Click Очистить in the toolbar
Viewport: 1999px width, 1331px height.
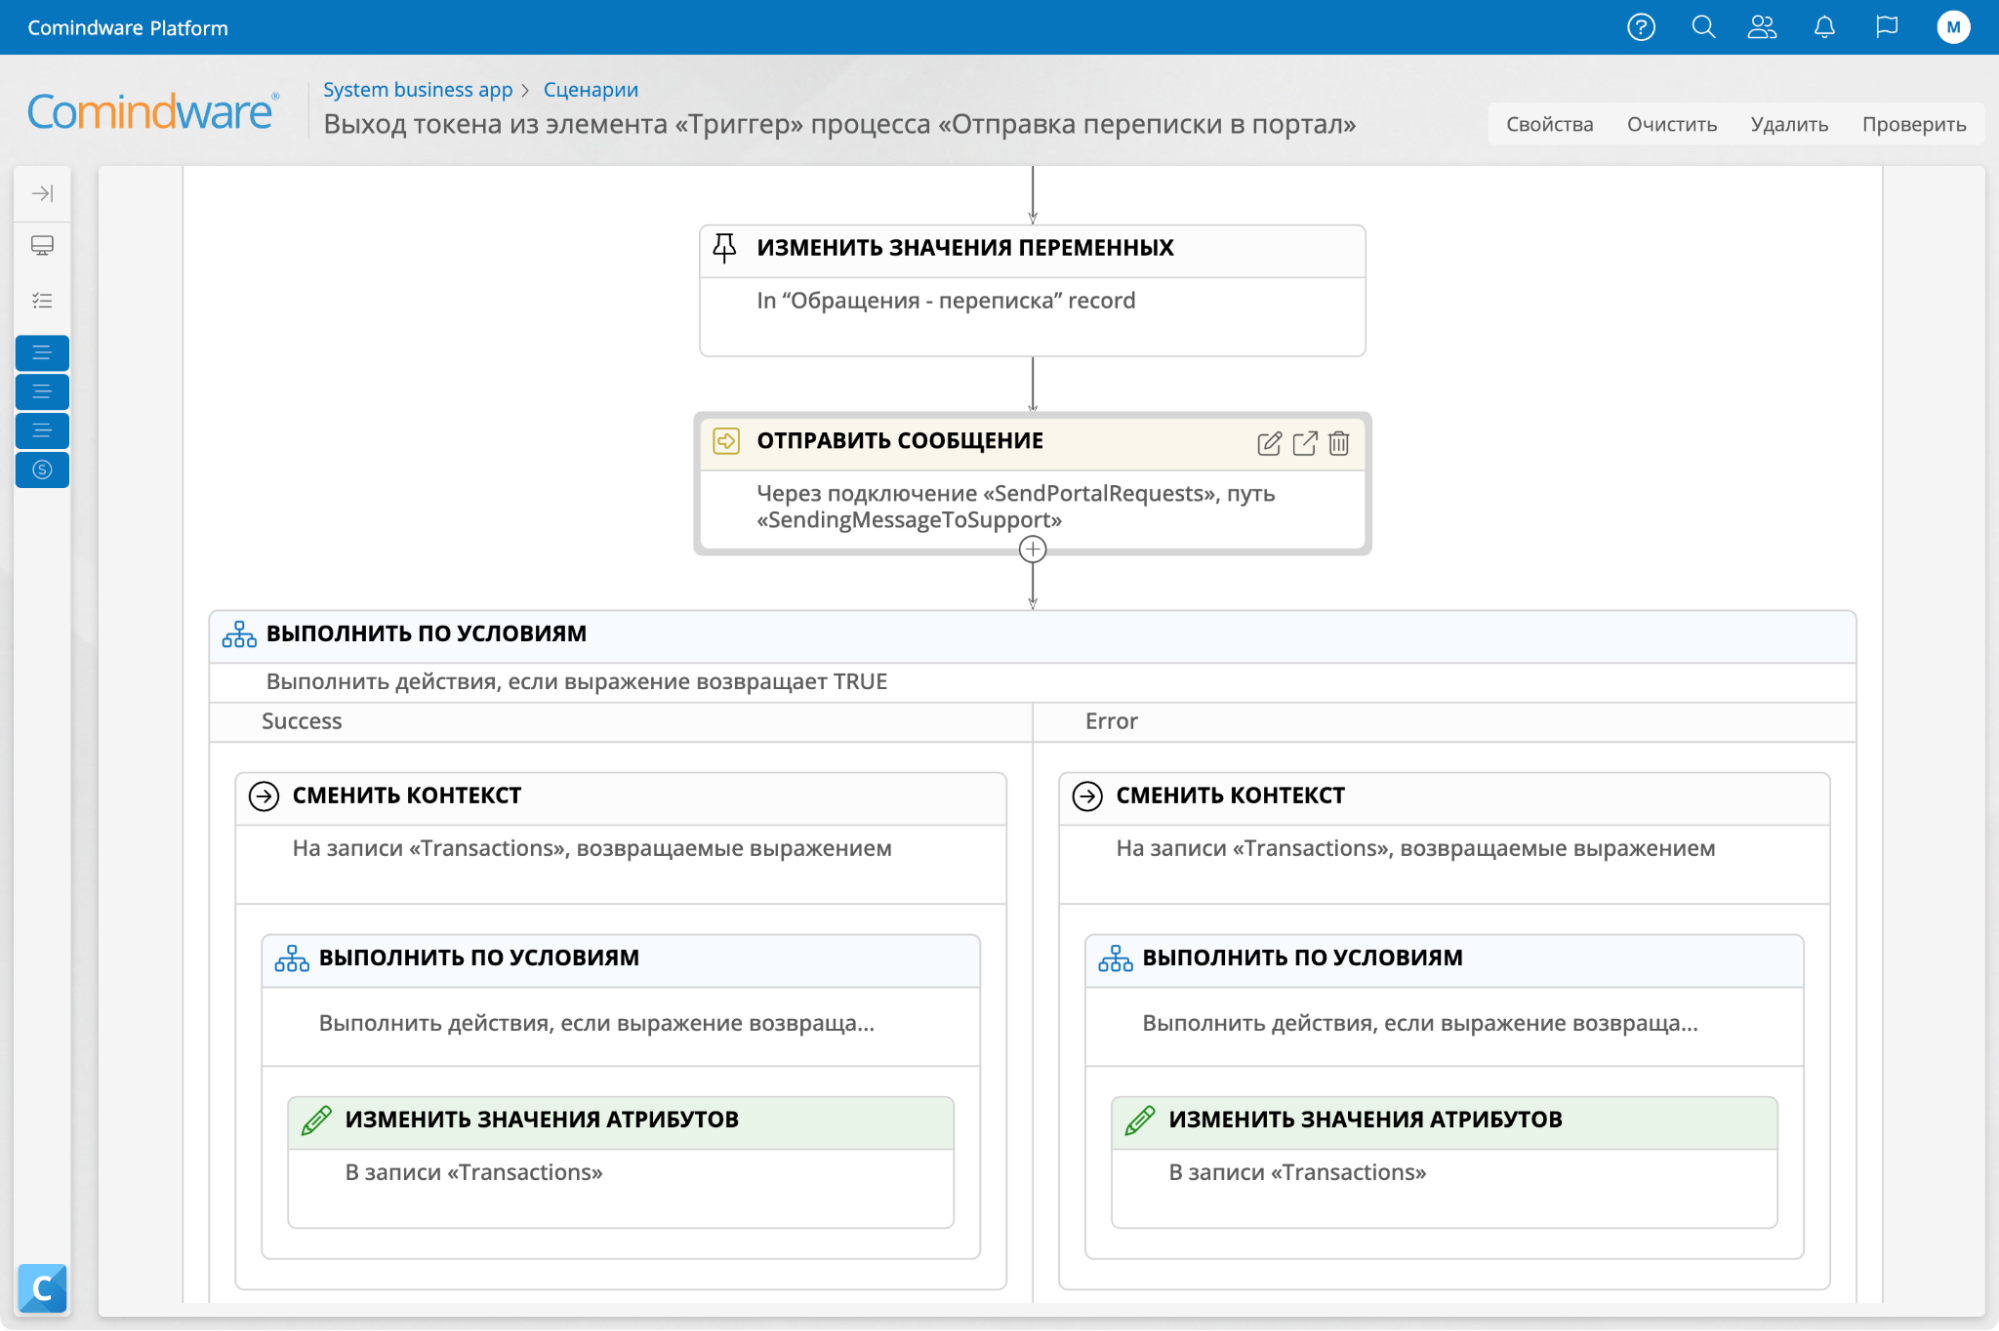[1671, 124]
